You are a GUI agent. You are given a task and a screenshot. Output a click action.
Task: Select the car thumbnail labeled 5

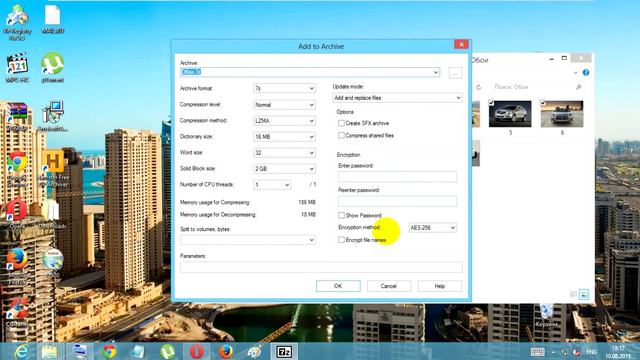510,114
